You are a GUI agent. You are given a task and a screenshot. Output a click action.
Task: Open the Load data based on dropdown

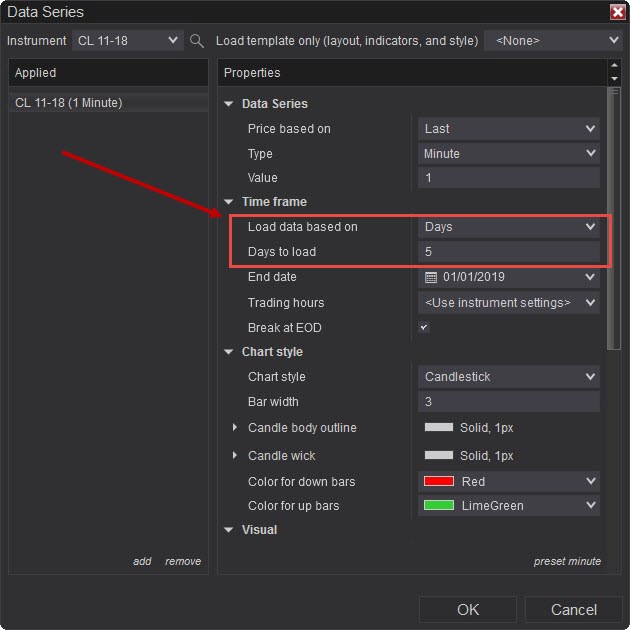pyautogui.click(x=509, y=227)
